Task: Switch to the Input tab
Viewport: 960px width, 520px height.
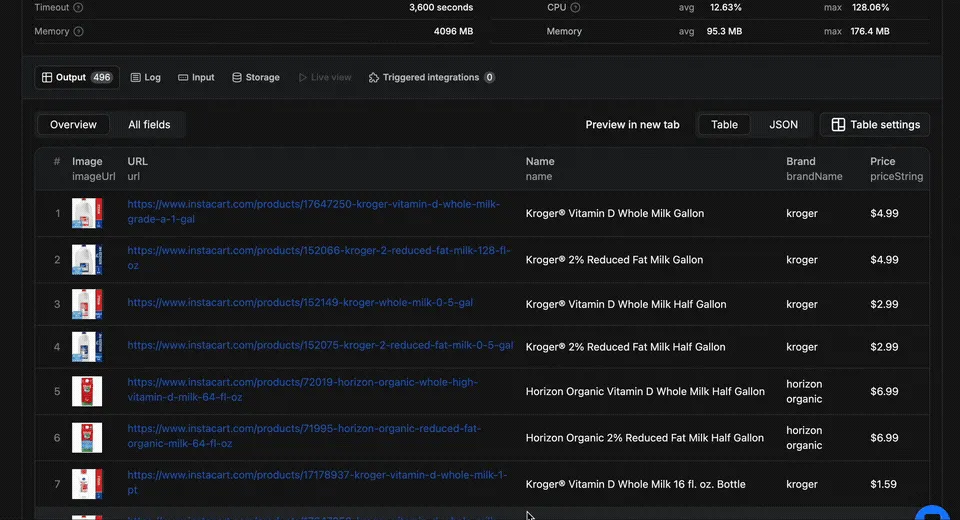Action: [x=196, y=77]
